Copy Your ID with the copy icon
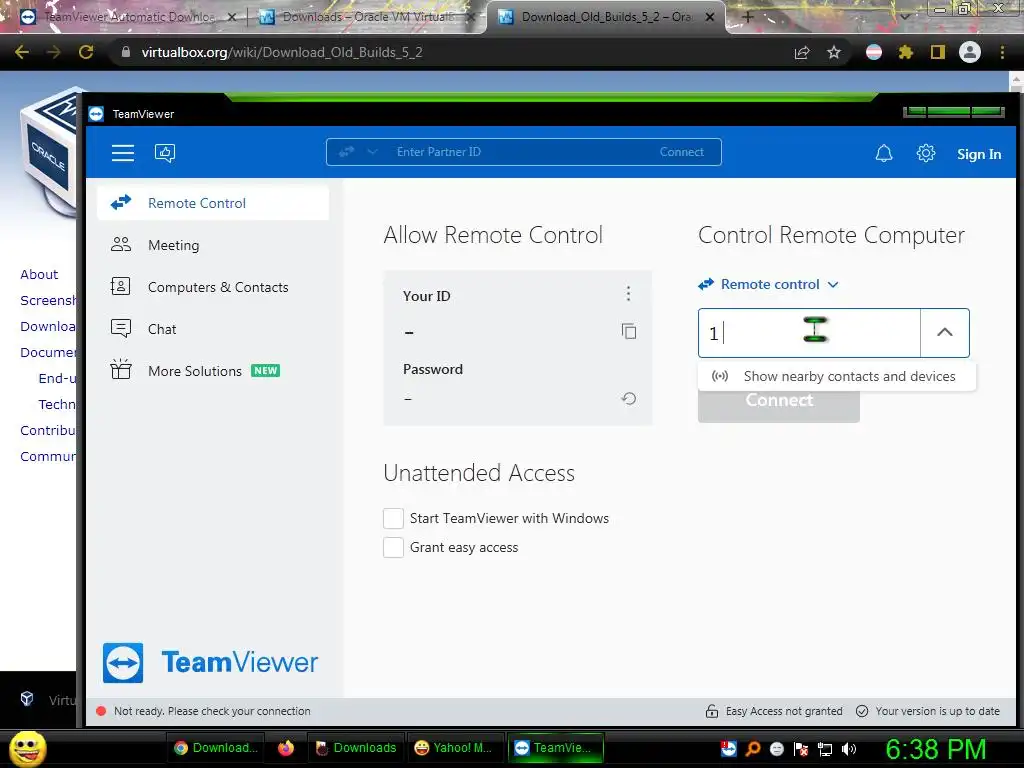Viewport: 1024px width, 768px height. click(x=628, y=331)
